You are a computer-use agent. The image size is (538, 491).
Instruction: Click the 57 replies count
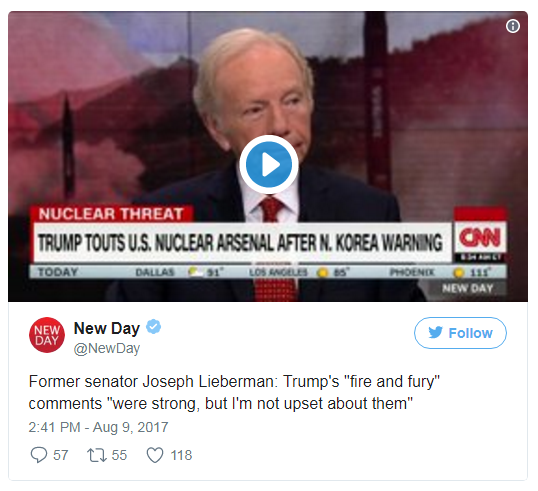pos(60,455)
